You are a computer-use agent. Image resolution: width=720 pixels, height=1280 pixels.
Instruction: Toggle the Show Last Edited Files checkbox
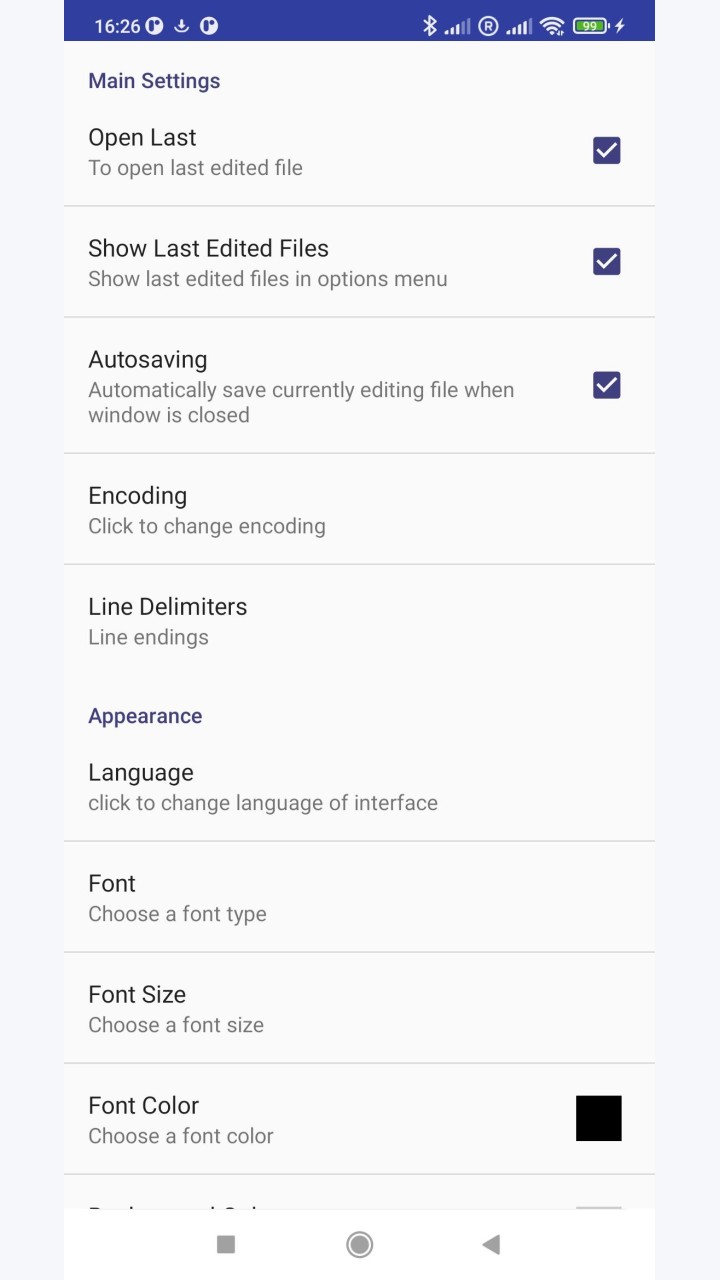(607, 262)
